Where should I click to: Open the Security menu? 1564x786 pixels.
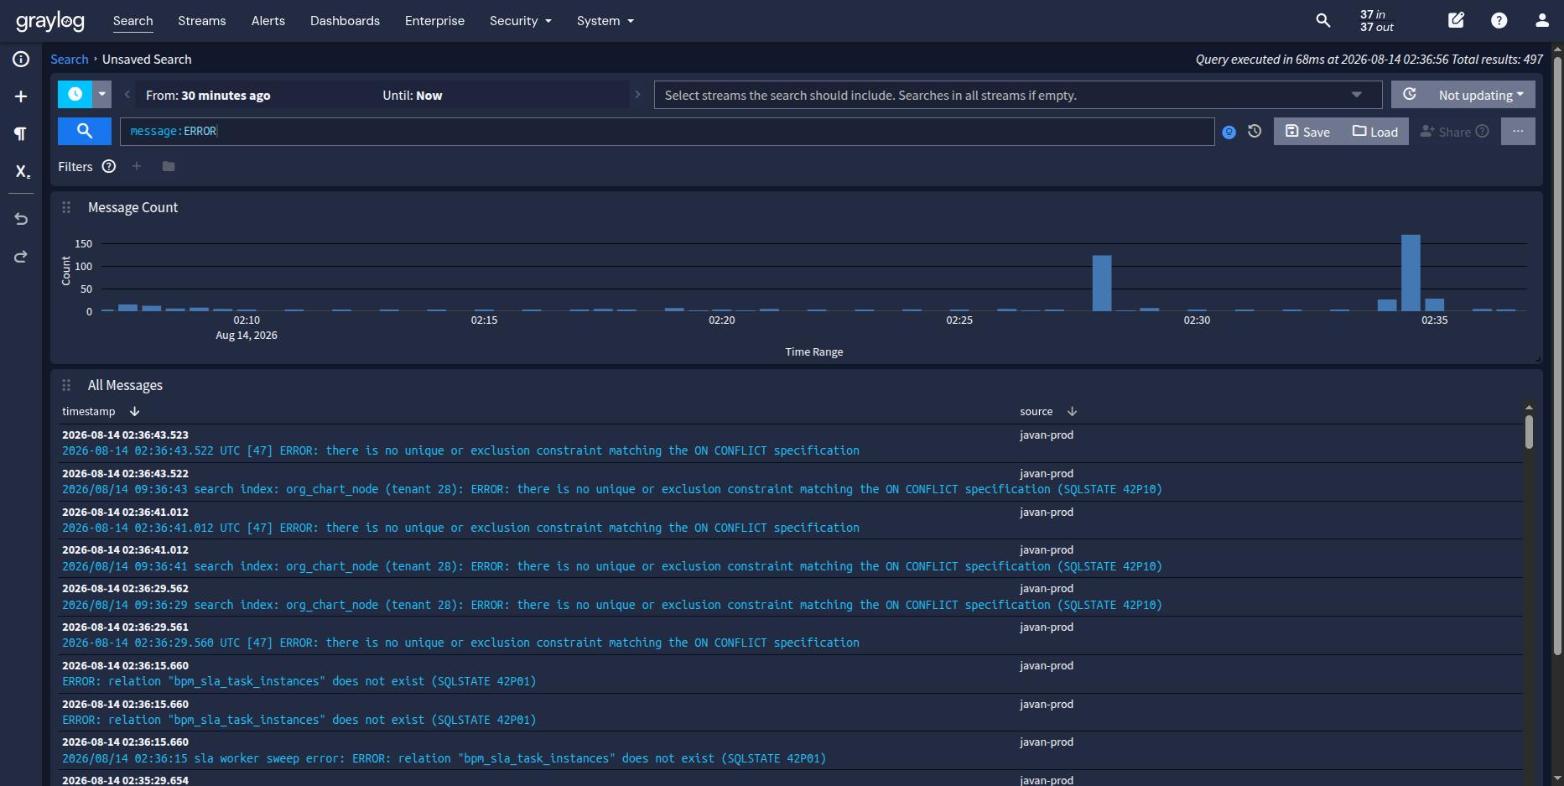(x=520, y=21)
